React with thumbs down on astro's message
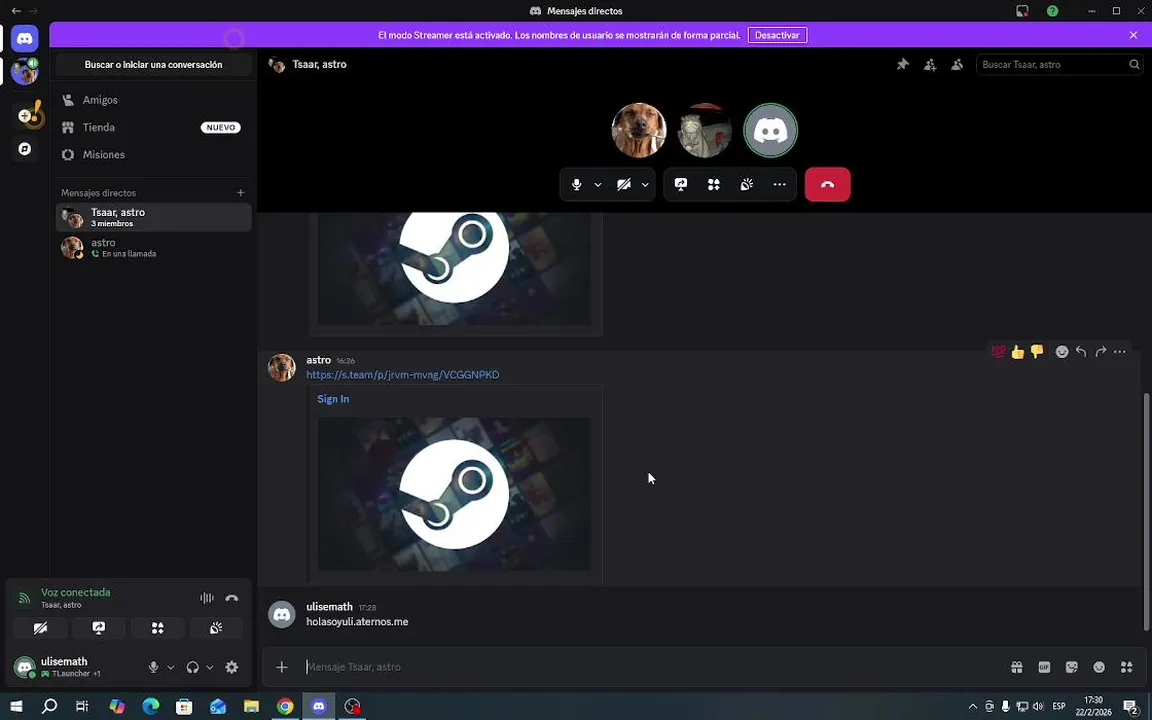The width and height of the screenshot is (1152, 720). tap(1037, 353)
